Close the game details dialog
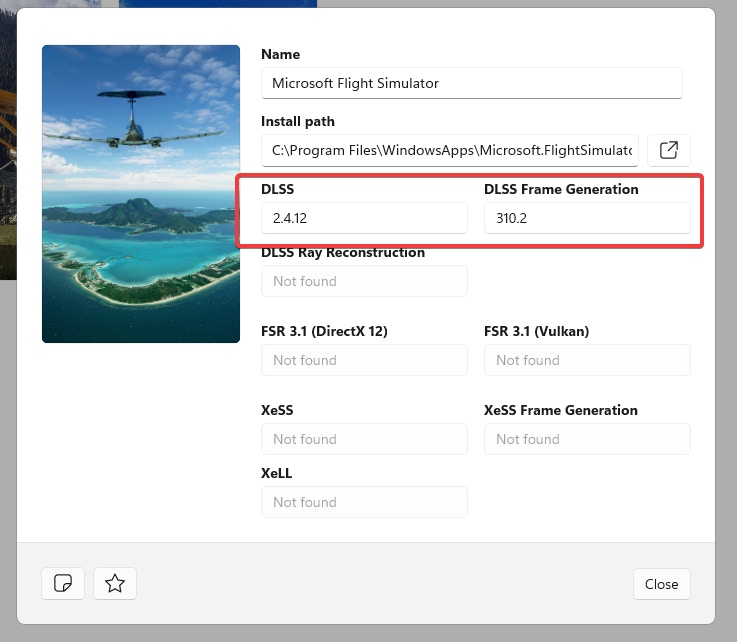Image resolution: width=737 pixels, height=642 pixels. (661, 584)
